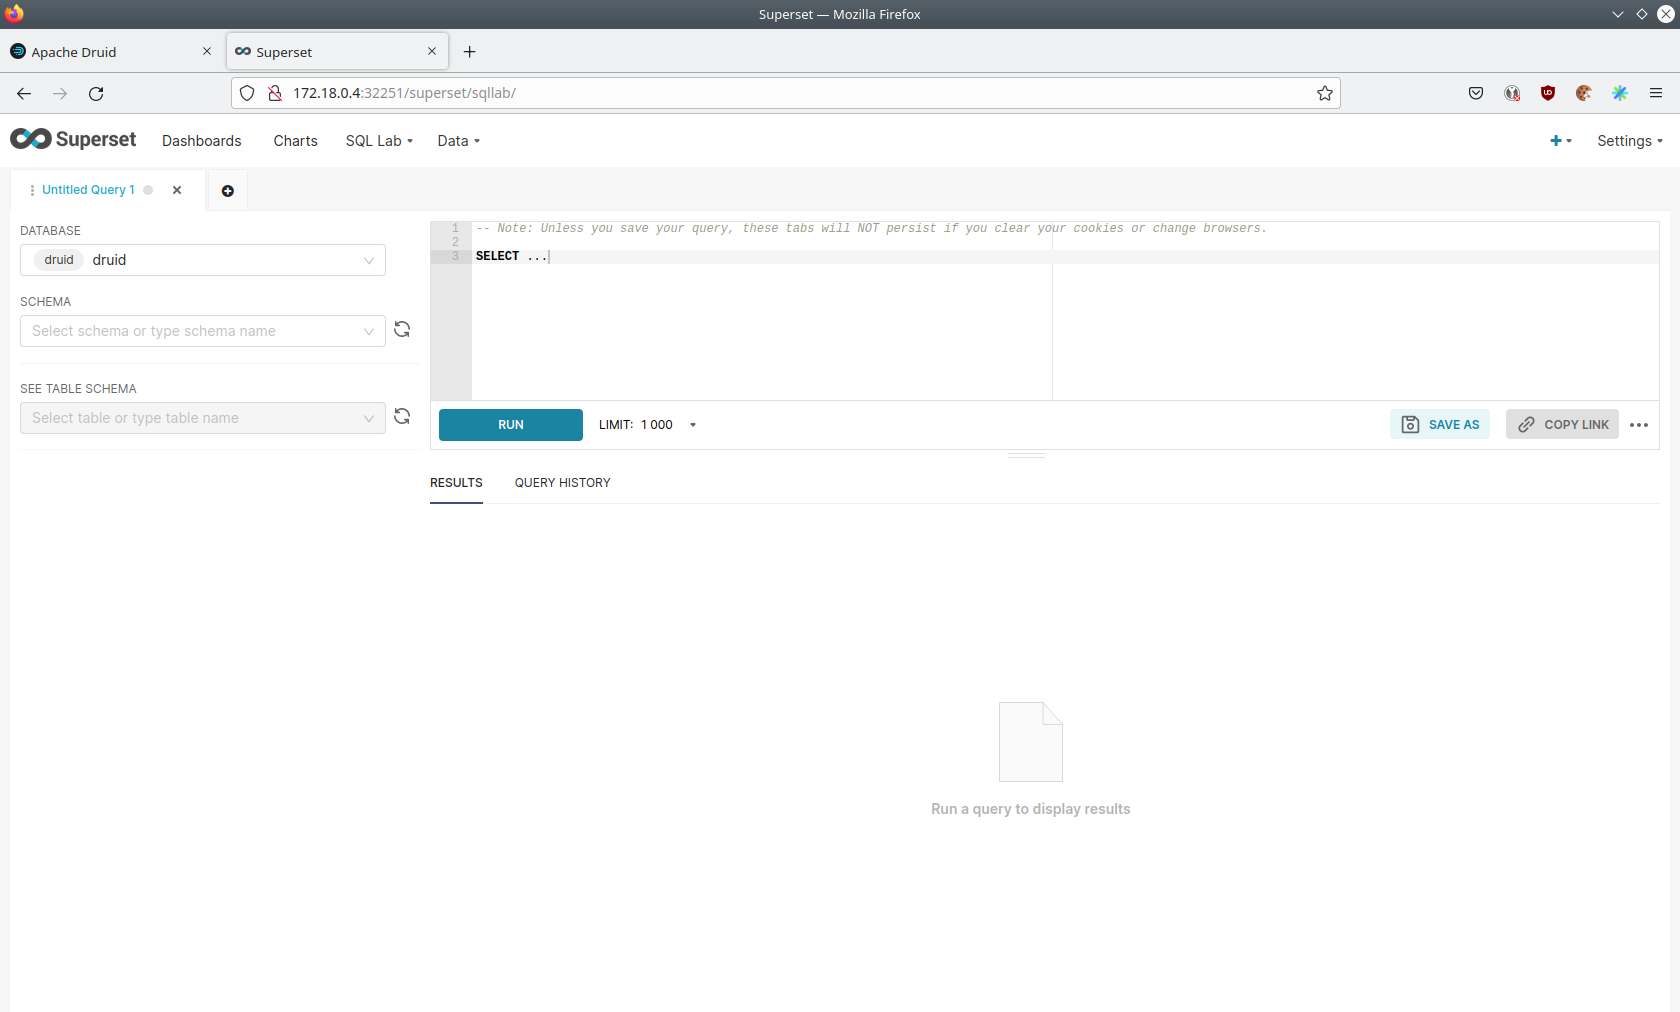Image resolution: width=1680 pixels, height=1012 pixels.
Task: Click the uBlock Origin extension icon
Action: [1548, 93]
